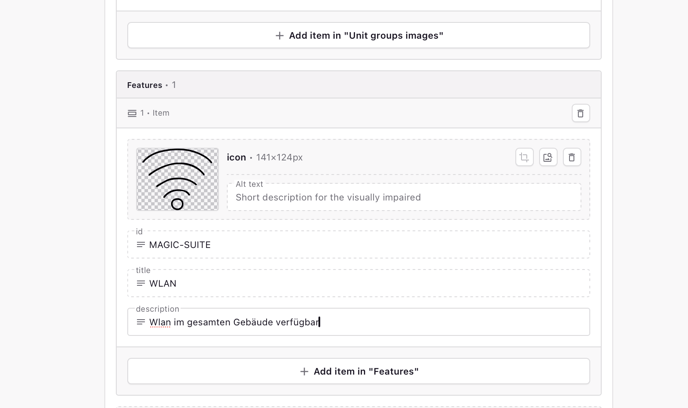This screenshot has width=688, height=408.
Task: Remove the icon image with its trash button
Action: [x=572, y=157]
